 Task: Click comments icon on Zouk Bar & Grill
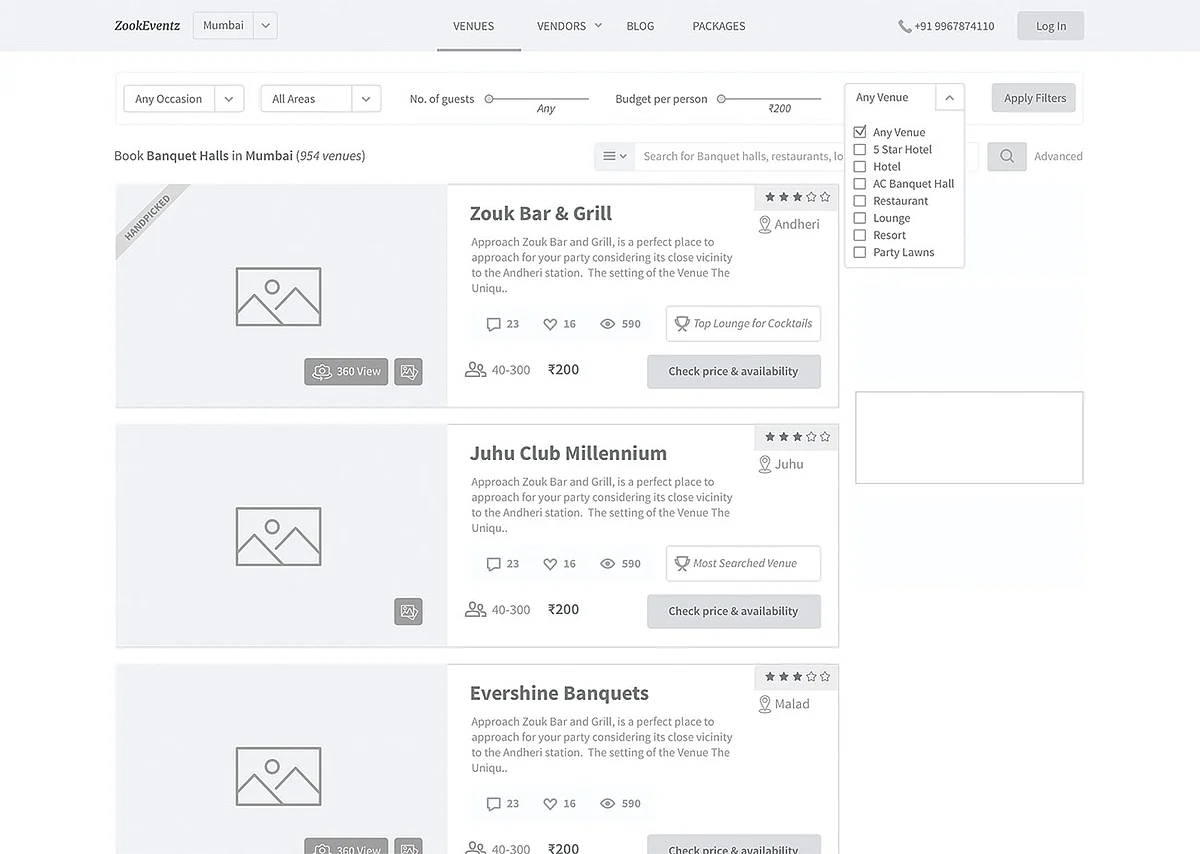click(493, 324)
